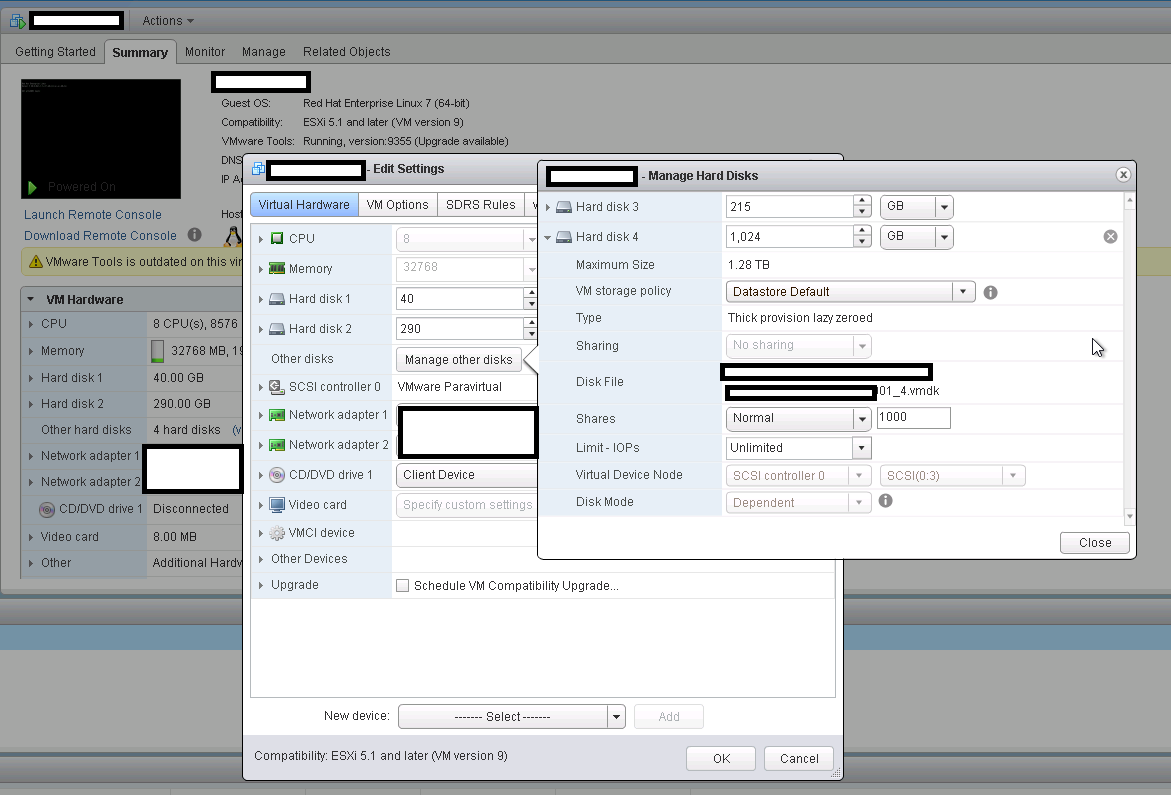Select the Virtual Hardware tab
The width and height of the screenshot is (1171, 795).
304,205
